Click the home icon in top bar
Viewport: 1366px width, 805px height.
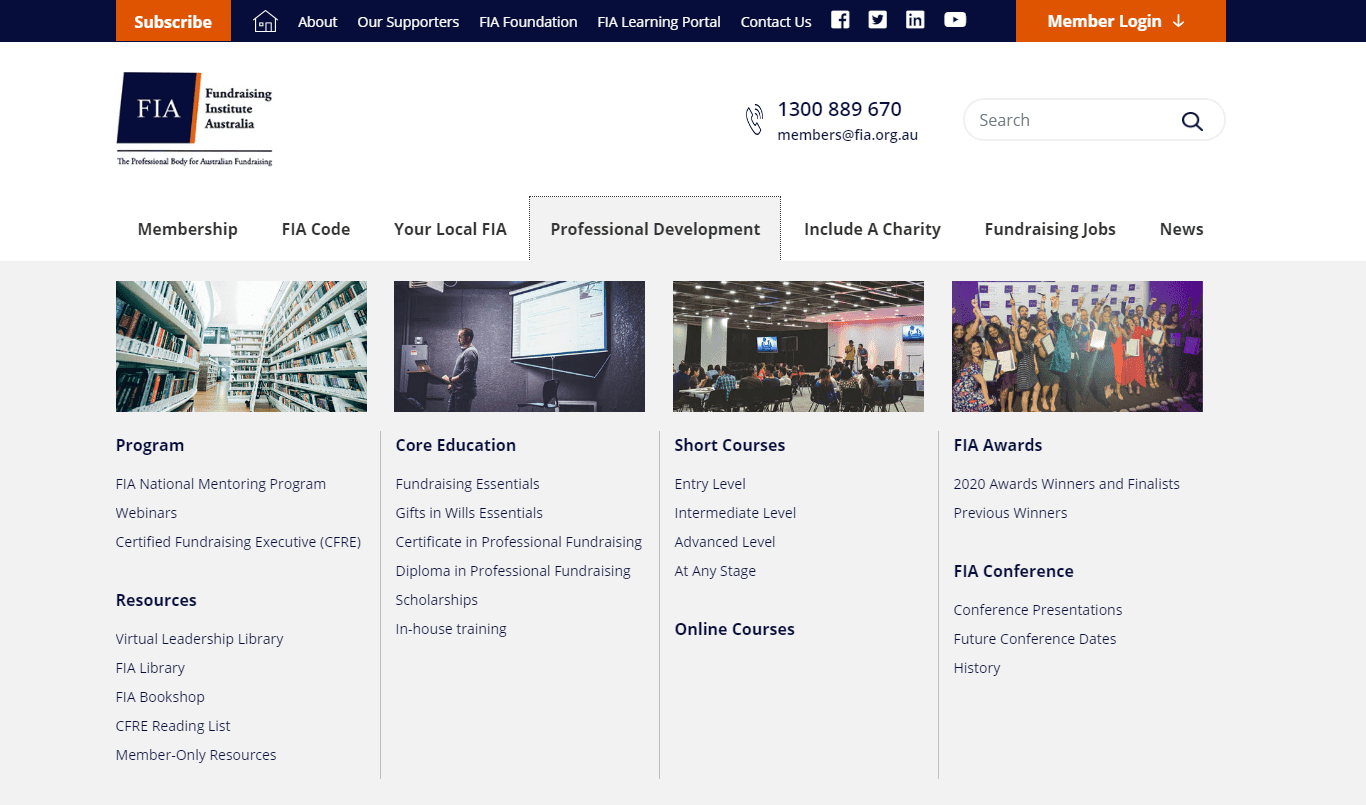(x=265, y=21)
